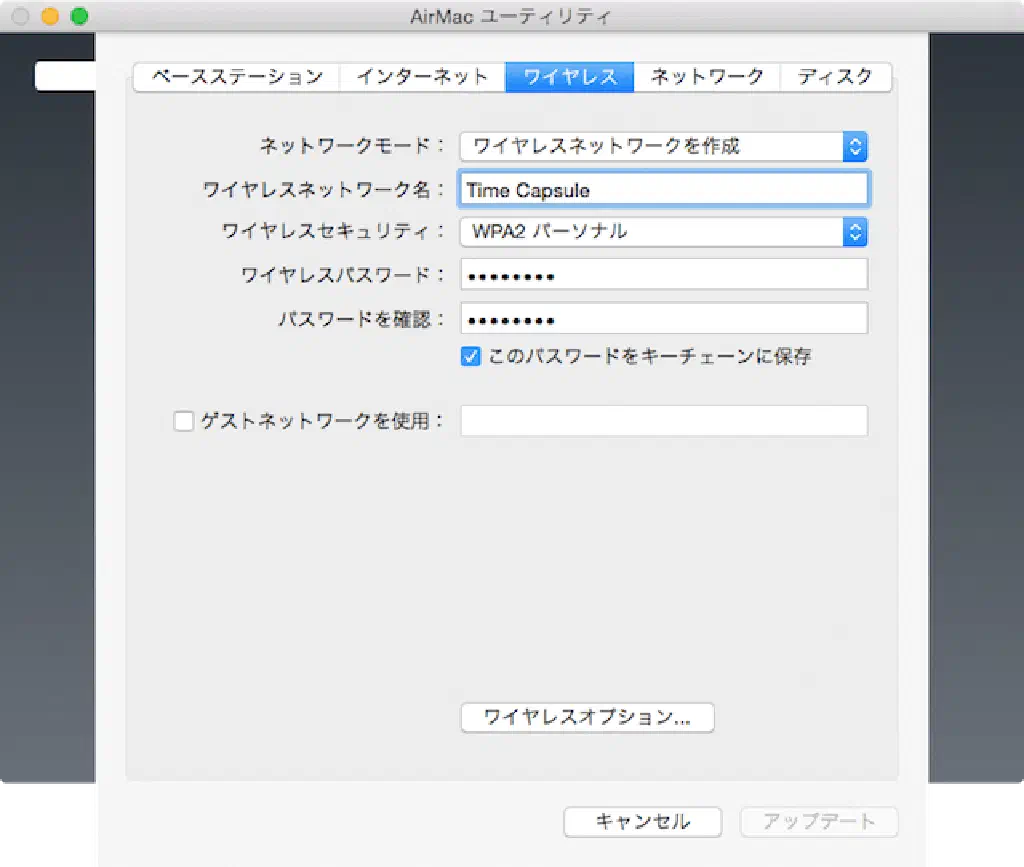The image size is (1024, 867).
Task: Focus the ワイヤレスパスワード input field
Action: click(663, 275)
